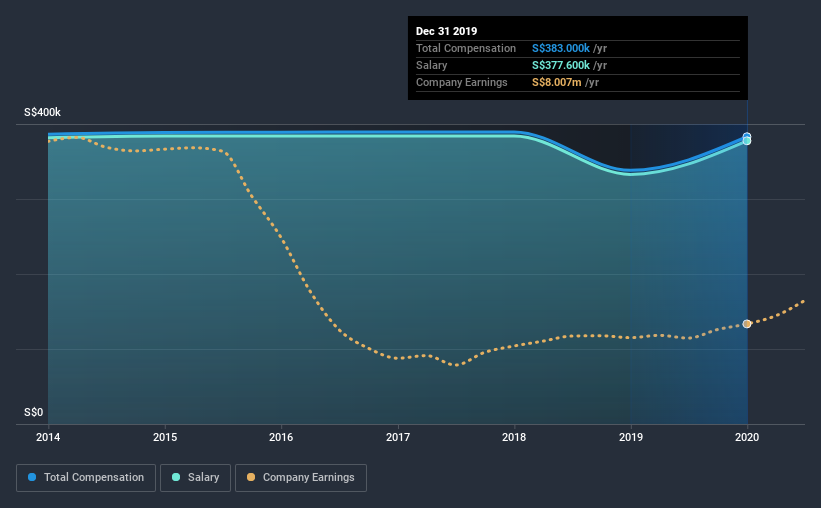Toggle the Salary legend button
Screen dimensions: 821x508
[x=195, y=478]
